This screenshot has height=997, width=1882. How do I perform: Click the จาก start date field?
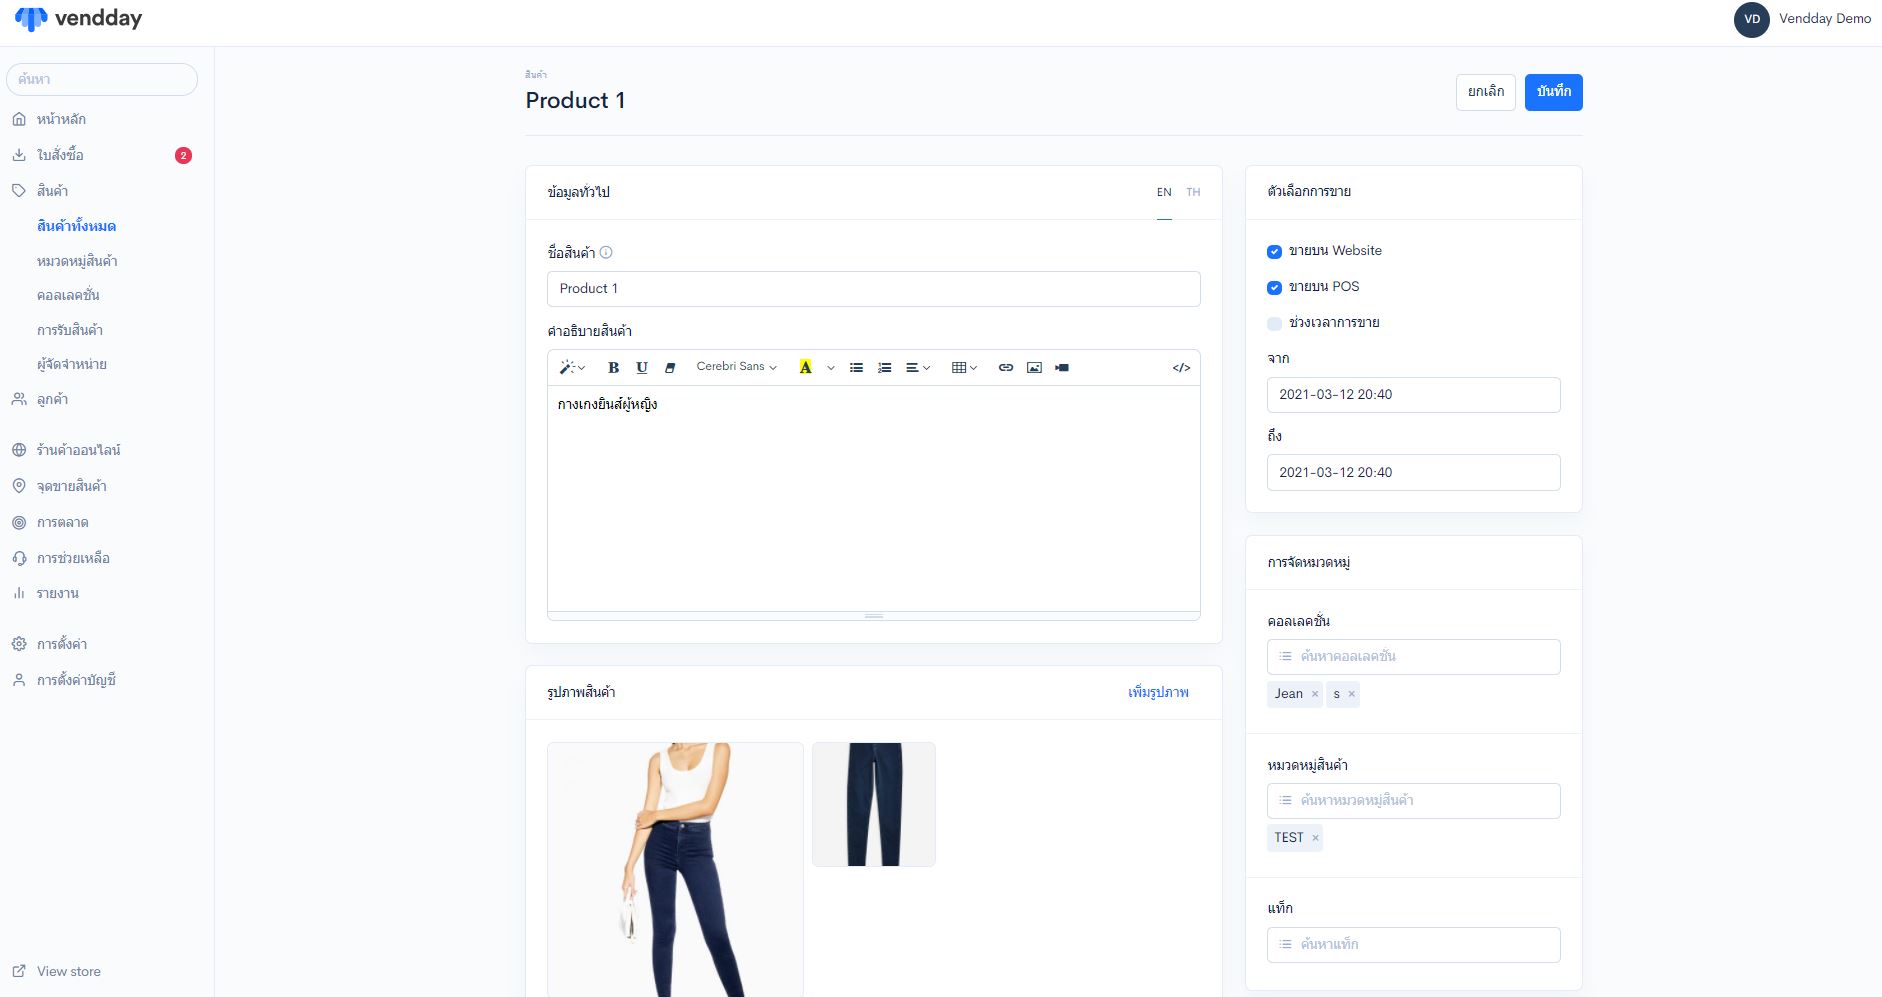point(1413,395)
